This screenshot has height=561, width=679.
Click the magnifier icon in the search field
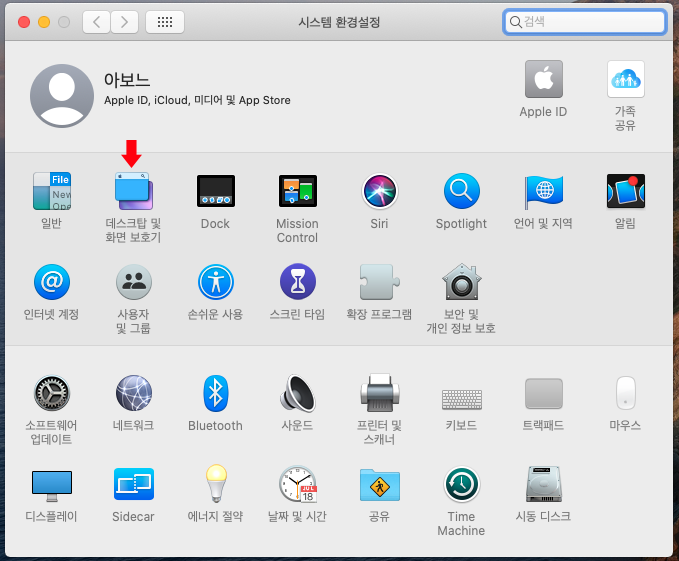pyautogui.click(x=515, y=22)
